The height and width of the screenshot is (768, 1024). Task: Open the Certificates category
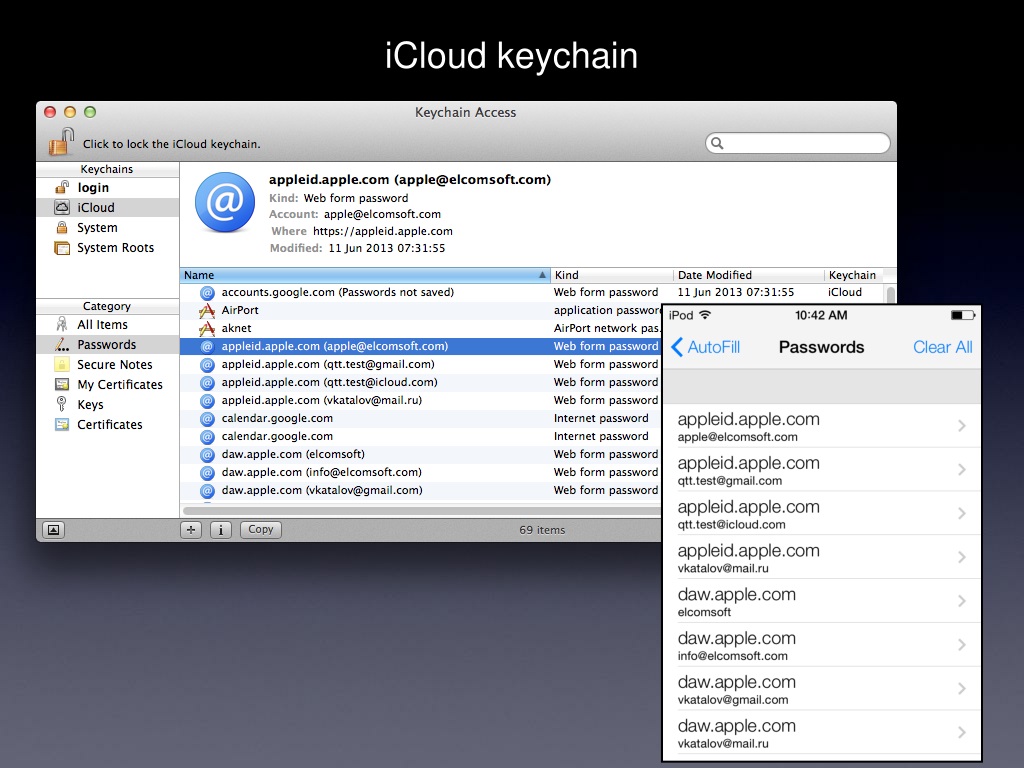[108, 424]
